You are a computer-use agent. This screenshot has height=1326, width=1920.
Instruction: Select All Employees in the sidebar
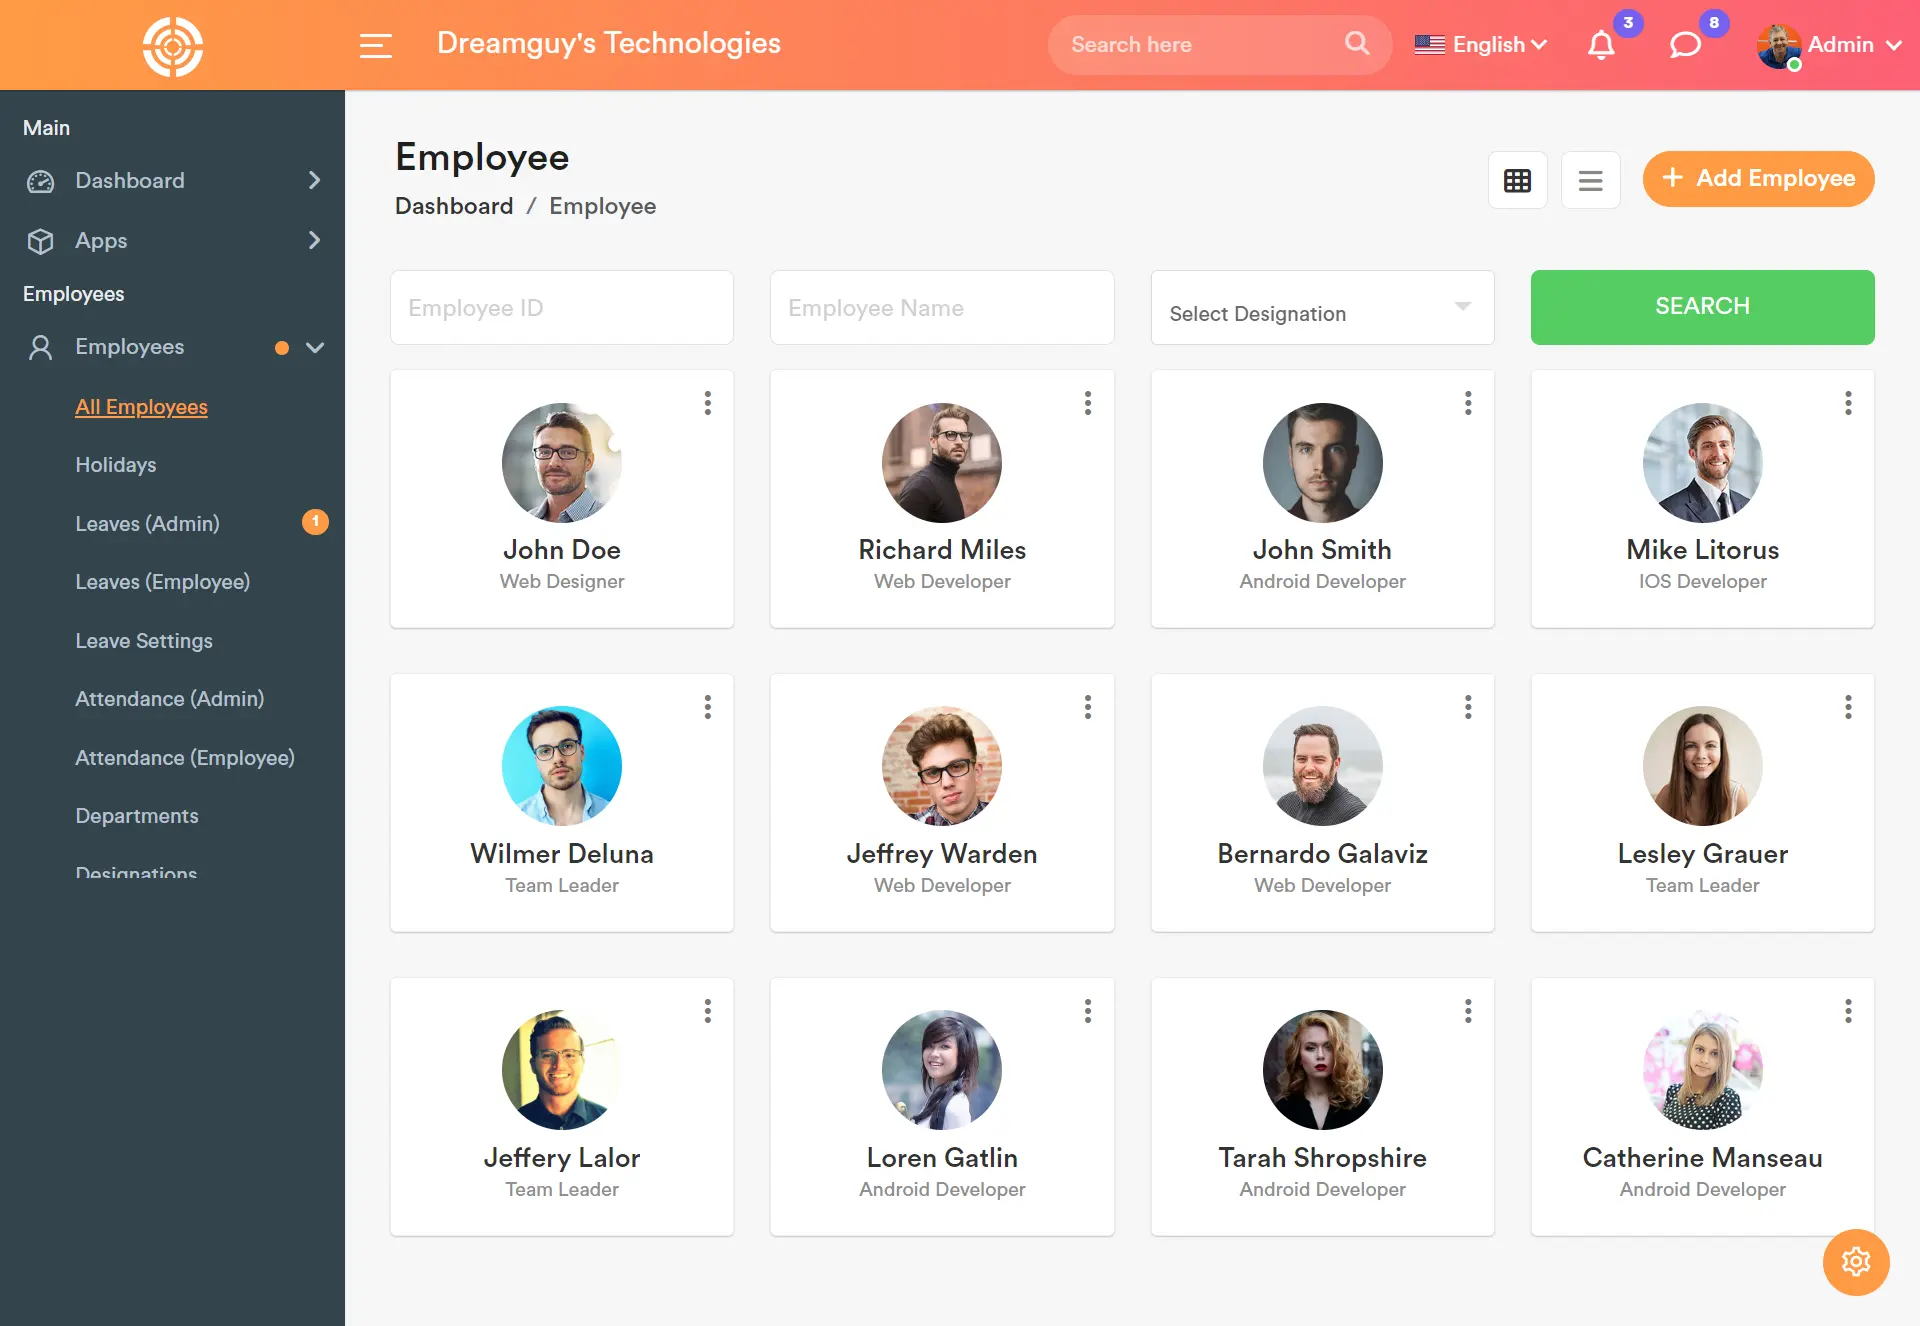click(x=141, y=407)
